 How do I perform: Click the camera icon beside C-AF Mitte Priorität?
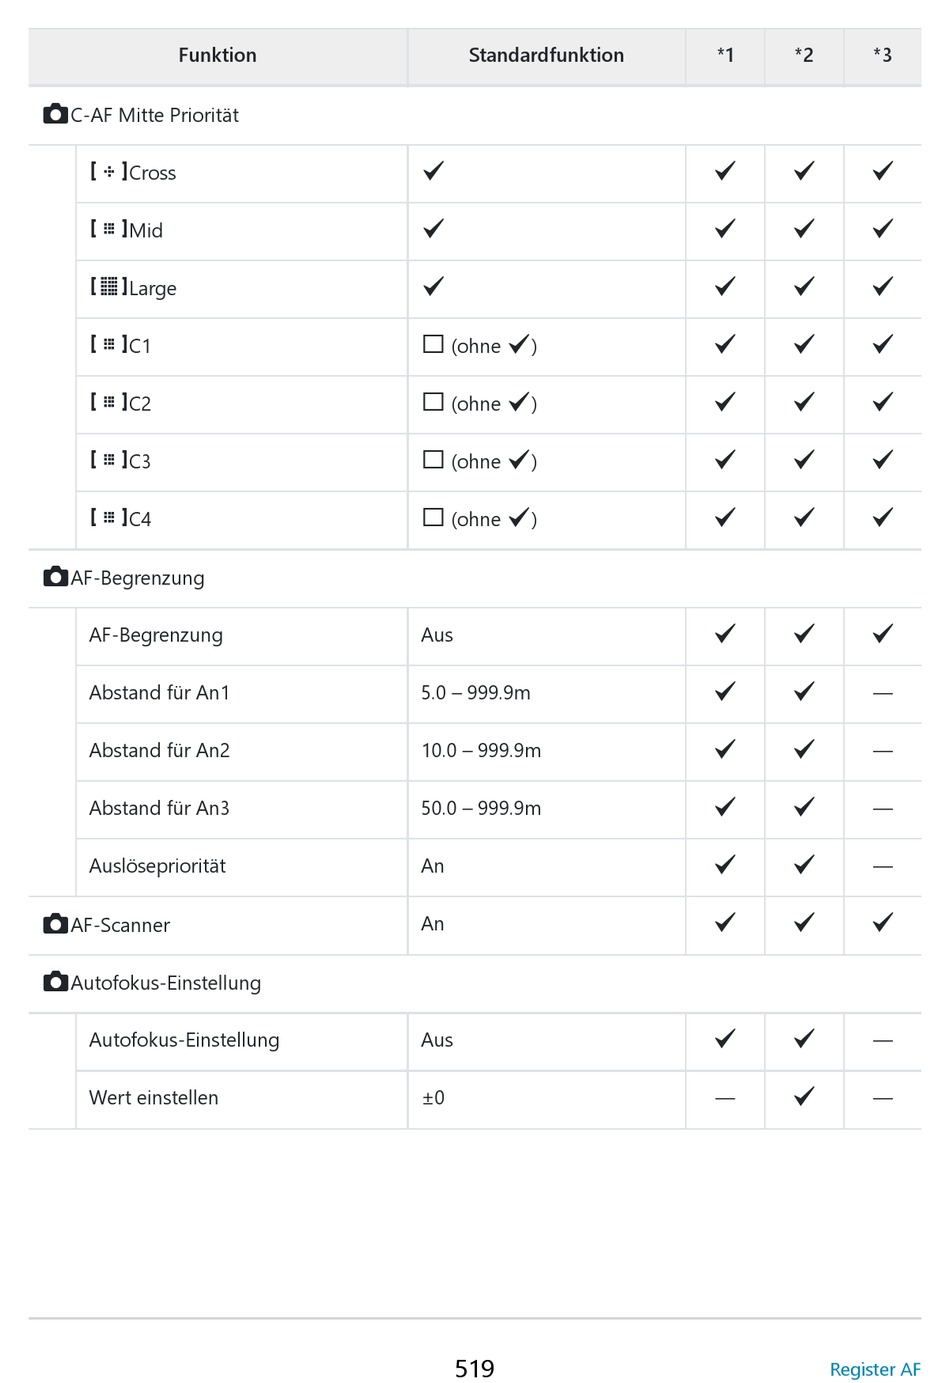(x=56, y=114)
